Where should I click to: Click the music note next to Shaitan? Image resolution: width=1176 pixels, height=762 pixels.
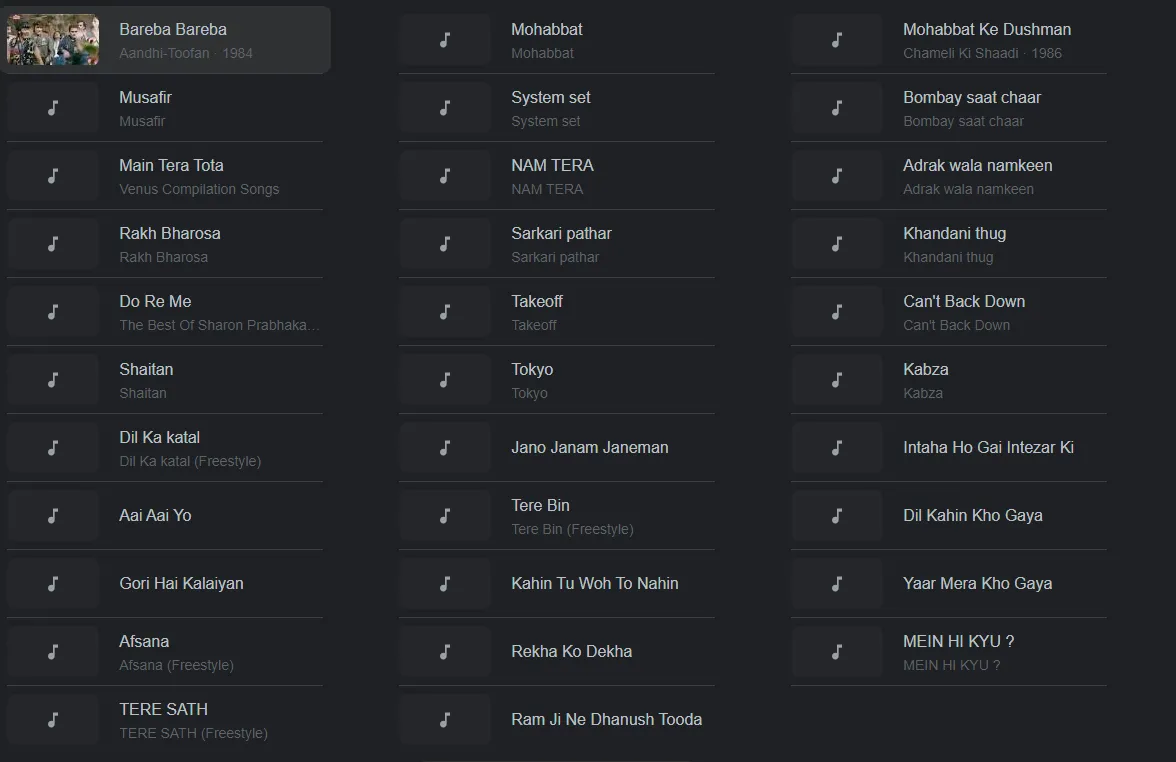(x=53, y=380)
